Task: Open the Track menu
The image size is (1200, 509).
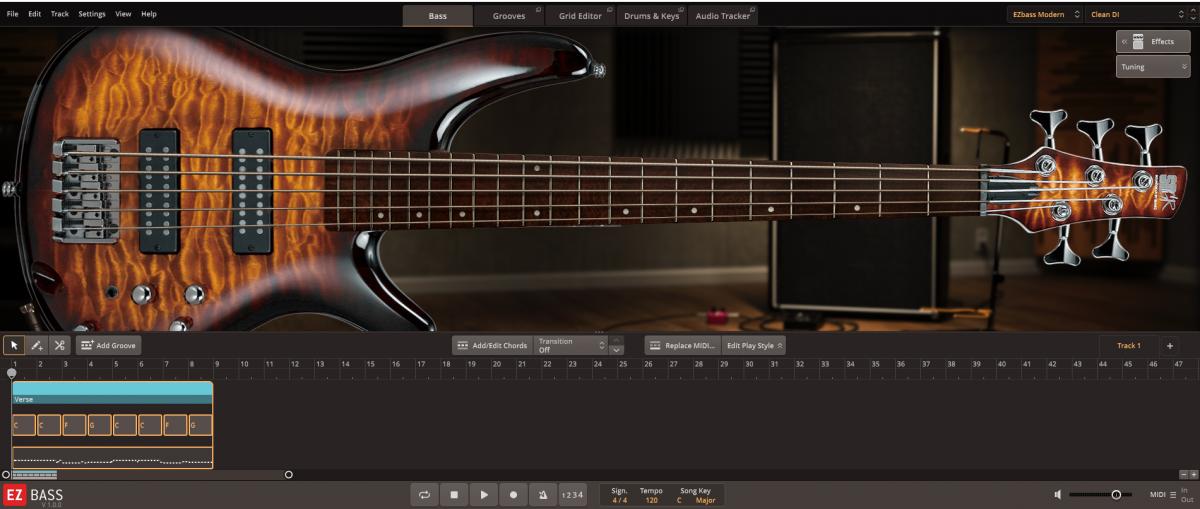Action: 60,14
